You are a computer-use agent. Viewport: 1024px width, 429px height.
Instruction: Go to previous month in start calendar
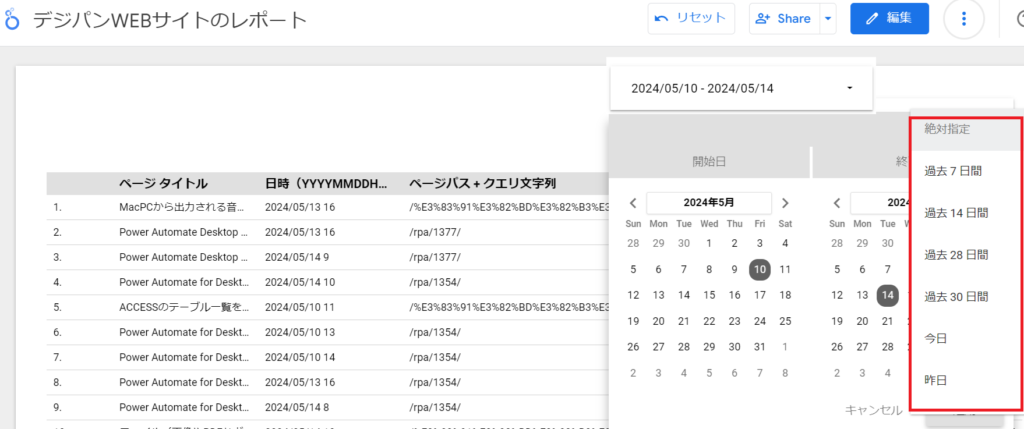[x=632, y=202]
